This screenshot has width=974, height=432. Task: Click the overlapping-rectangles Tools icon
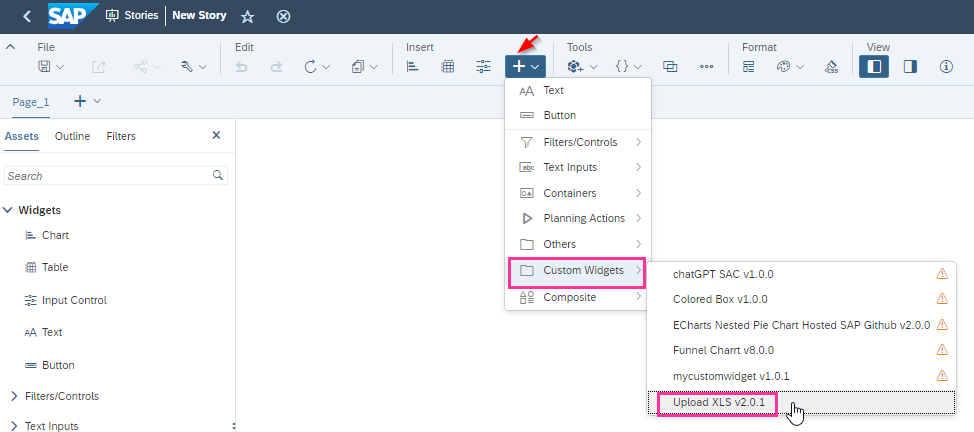pyautogui.click(x=670, y=67)
